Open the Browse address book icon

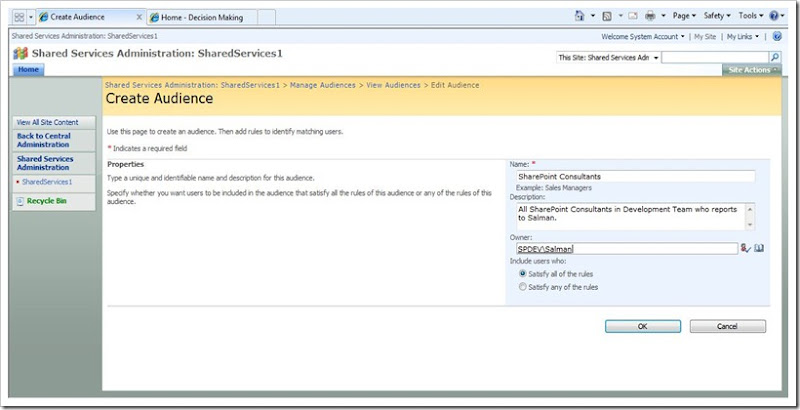click(x=759, y=249)
